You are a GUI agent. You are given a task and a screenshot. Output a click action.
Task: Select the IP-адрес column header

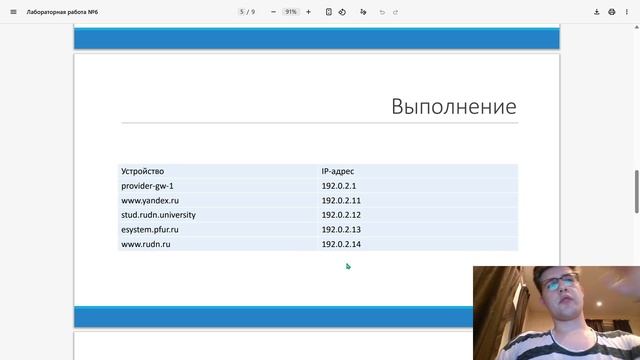click(418, 171)
